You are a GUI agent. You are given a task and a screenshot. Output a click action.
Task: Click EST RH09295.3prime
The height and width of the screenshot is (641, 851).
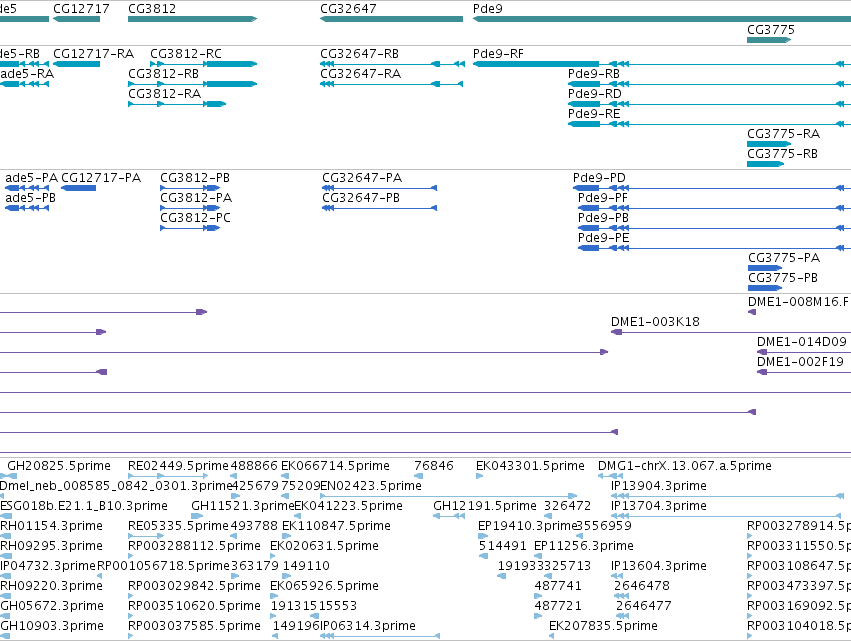[52, 546]
